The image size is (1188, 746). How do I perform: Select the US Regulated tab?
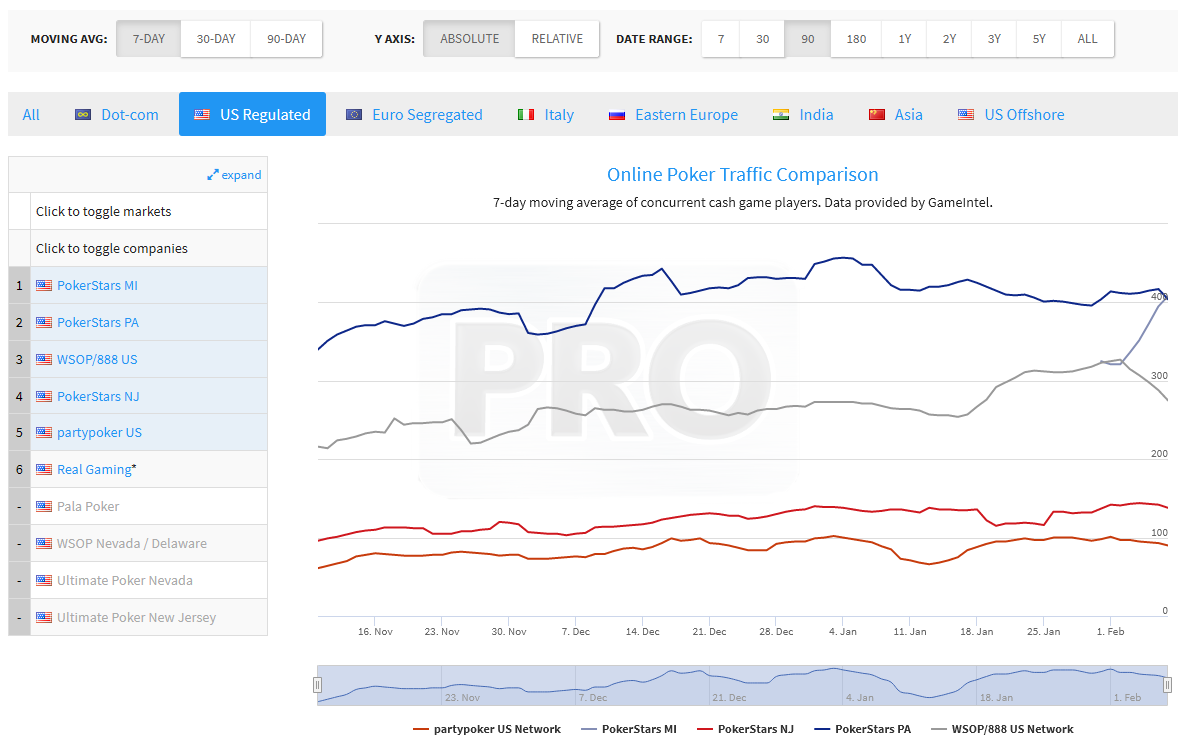pyautogui.click(x=252, y=114)
